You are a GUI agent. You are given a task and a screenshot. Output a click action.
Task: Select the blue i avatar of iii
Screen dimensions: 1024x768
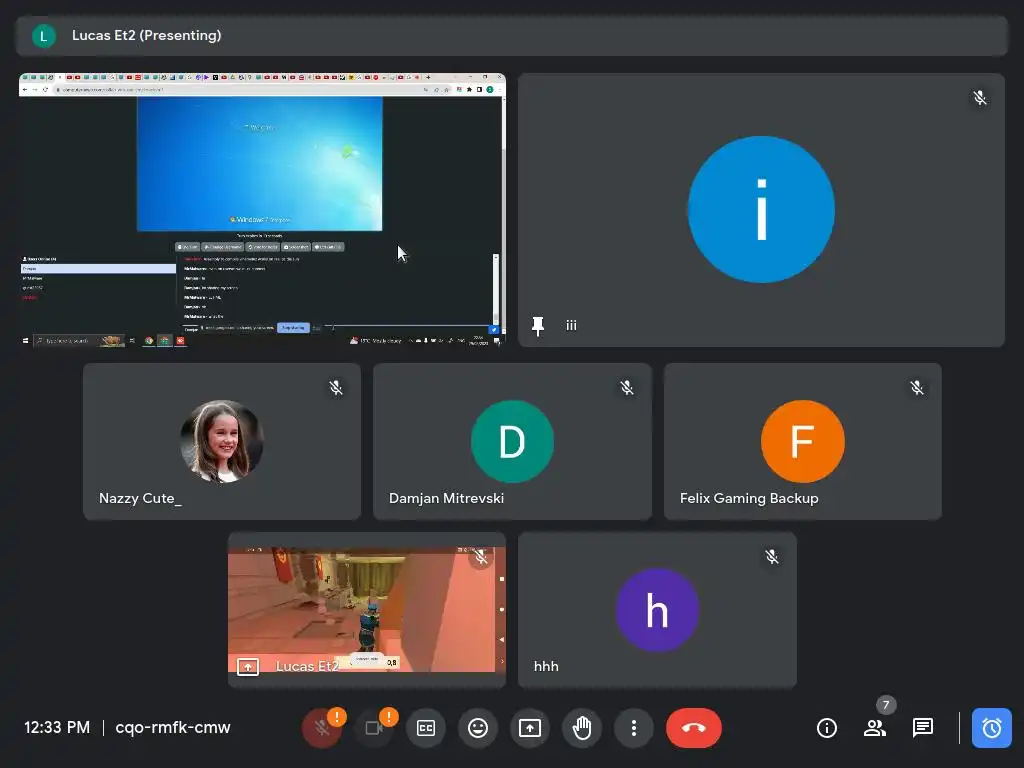click(x=761, y=209)
